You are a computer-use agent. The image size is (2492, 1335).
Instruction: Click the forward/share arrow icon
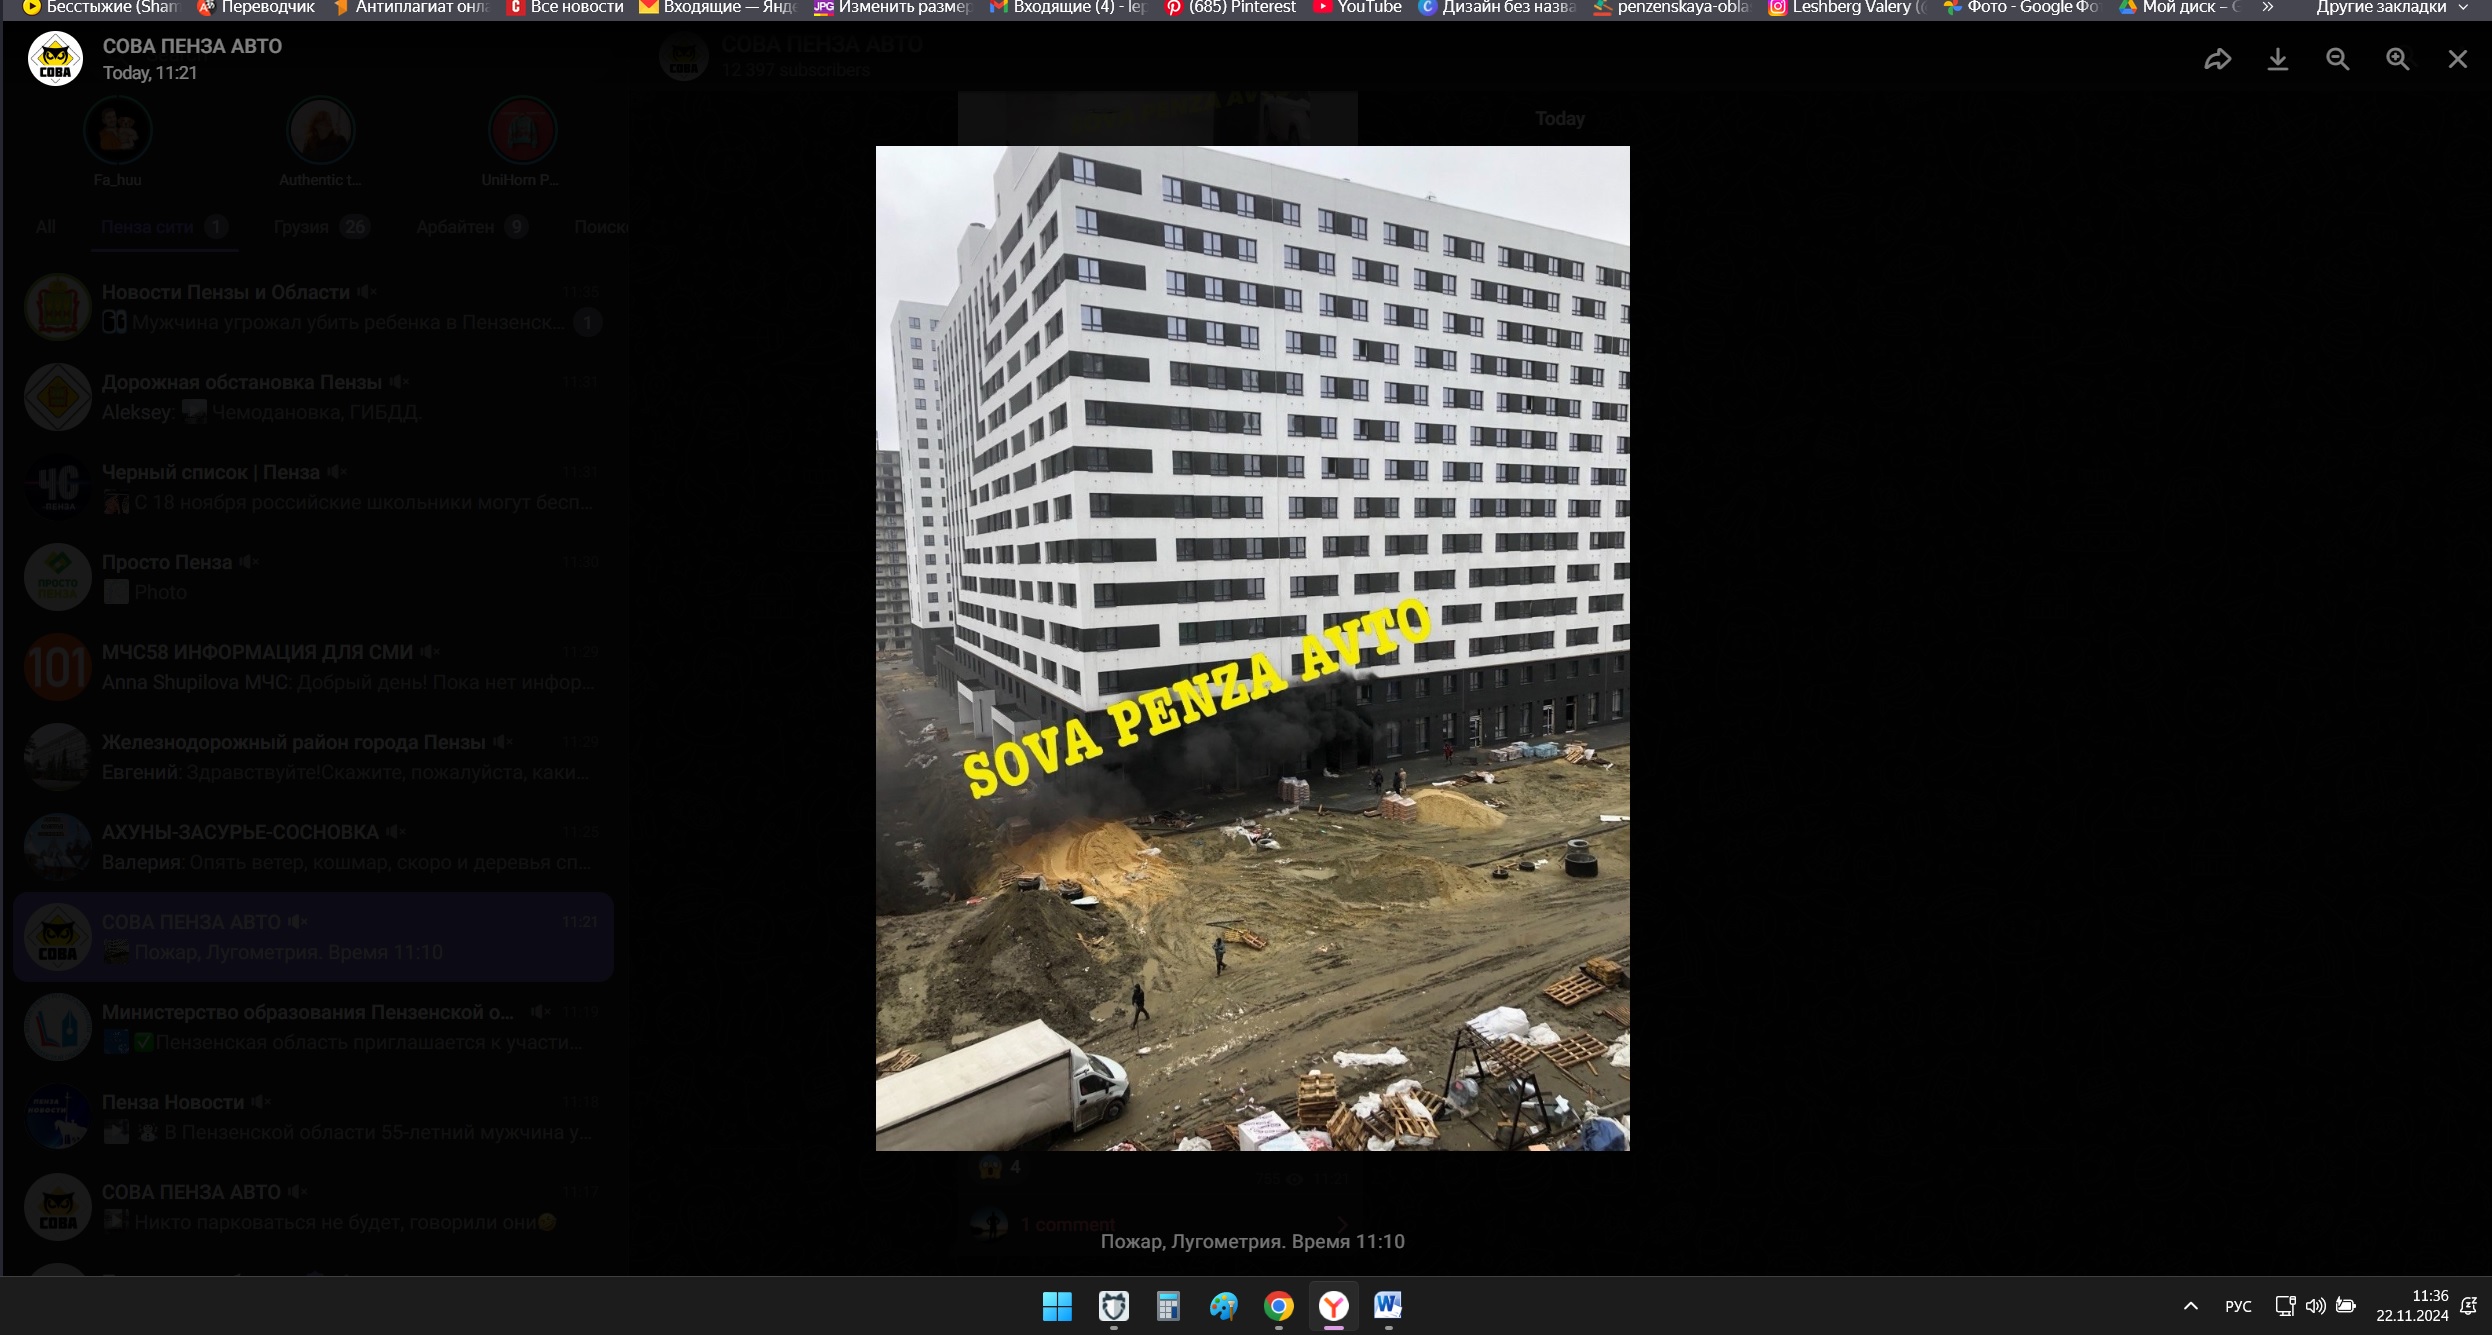click(x=2217, y=60)
